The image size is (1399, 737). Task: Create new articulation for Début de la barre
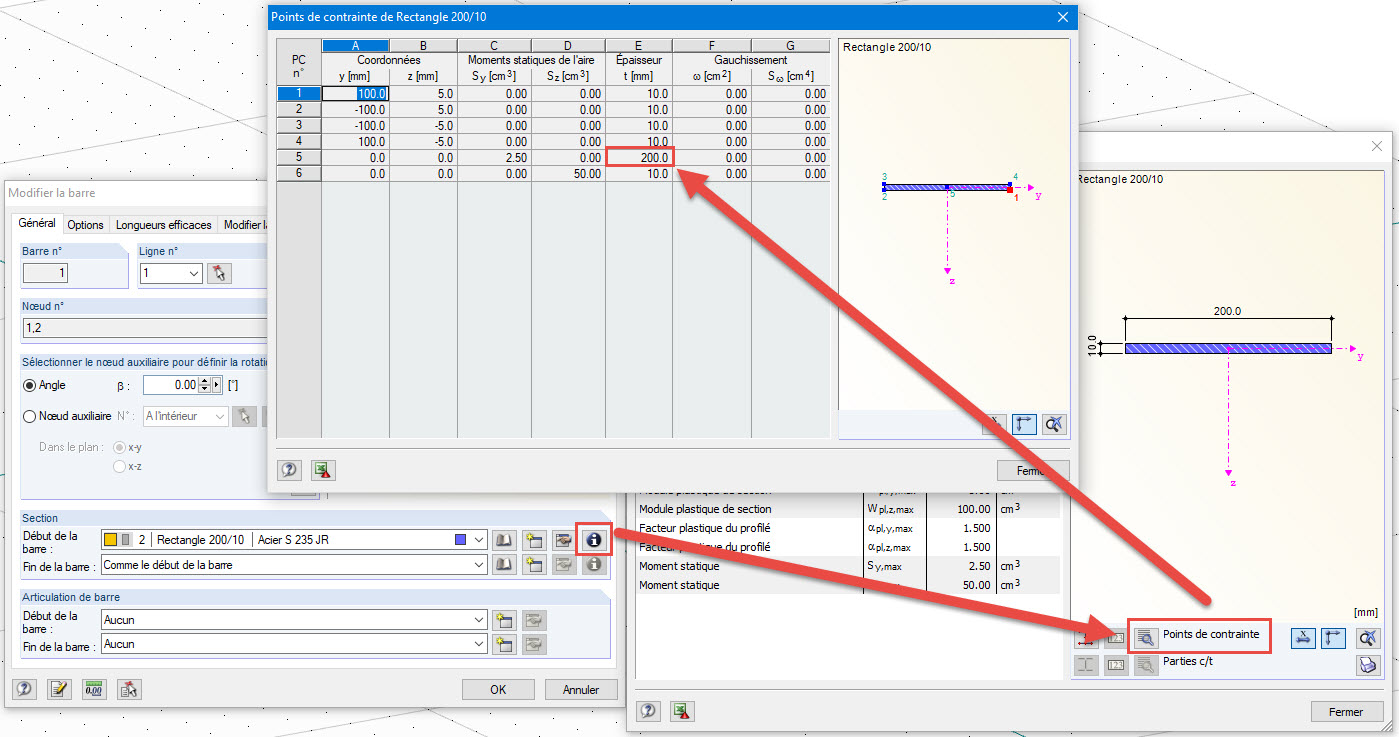point(505,620)
